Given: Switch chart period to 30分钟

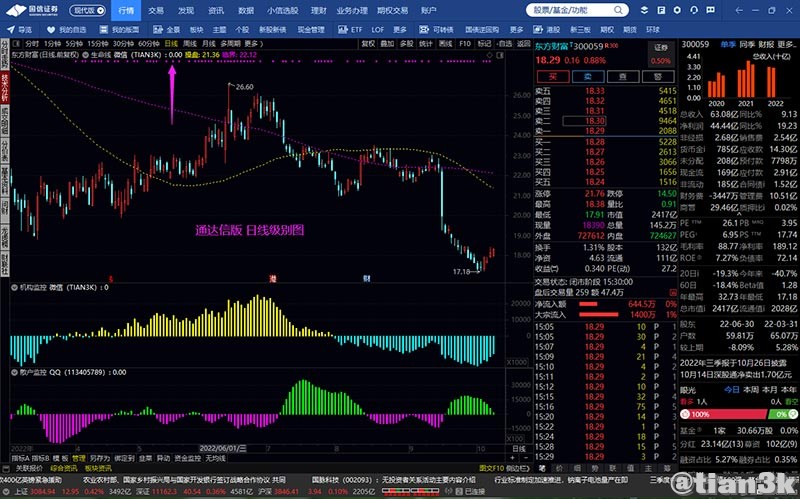Looking at the screenshot, I should pos(123,44).
